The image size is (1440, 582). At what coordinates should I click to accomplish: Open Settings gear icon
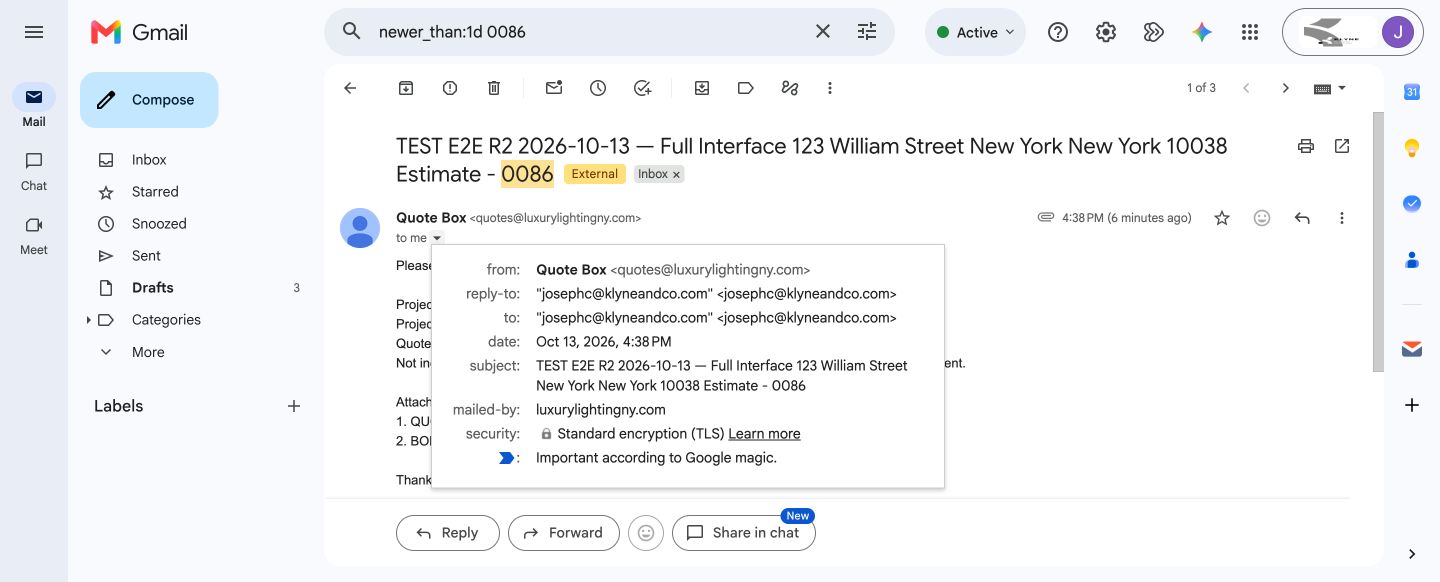tap(1106, 32)
